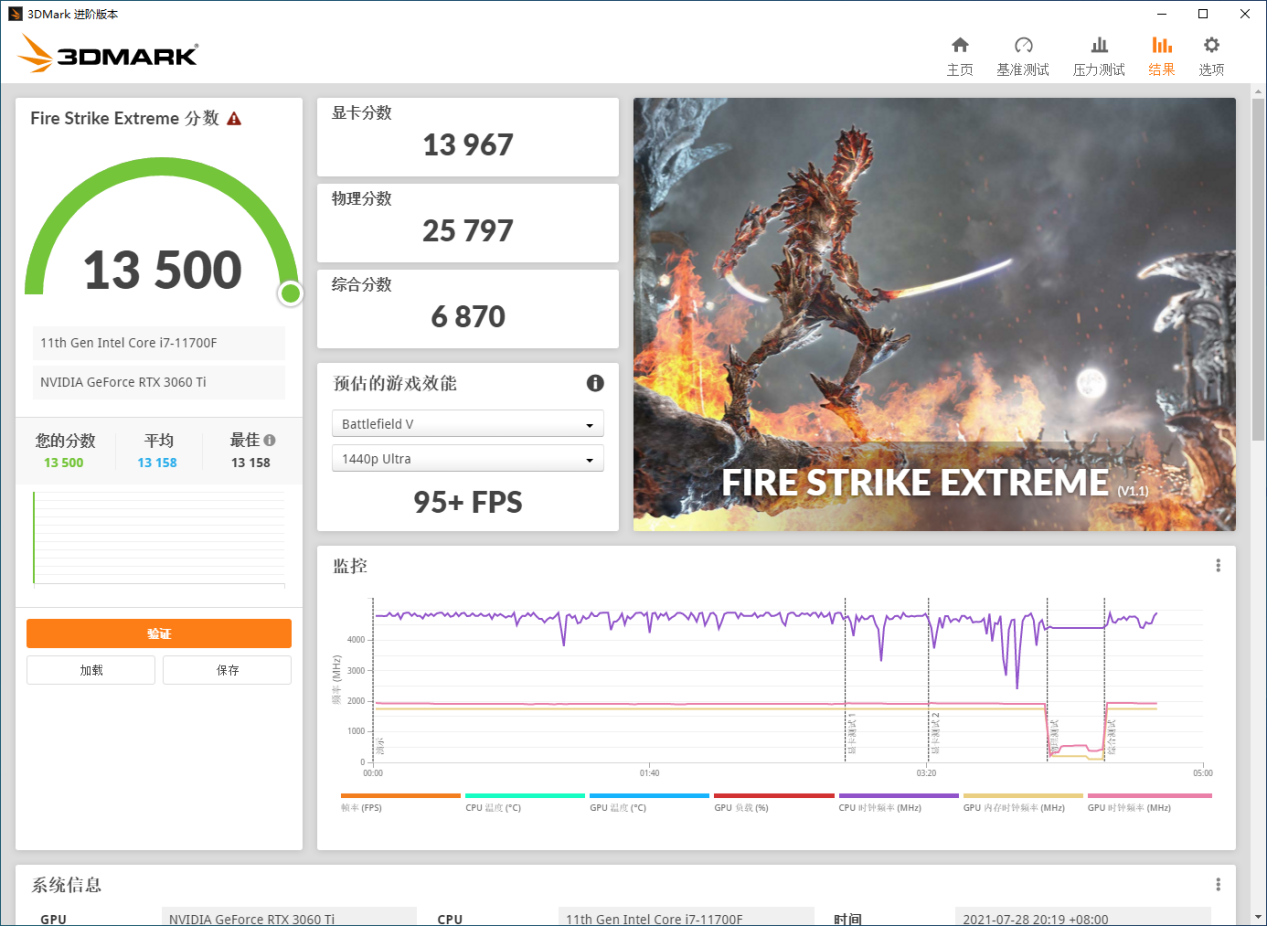Click the warning triangle beside Fire Strike Extreme
The image size is (1267, 926).
tap(233, 117)
